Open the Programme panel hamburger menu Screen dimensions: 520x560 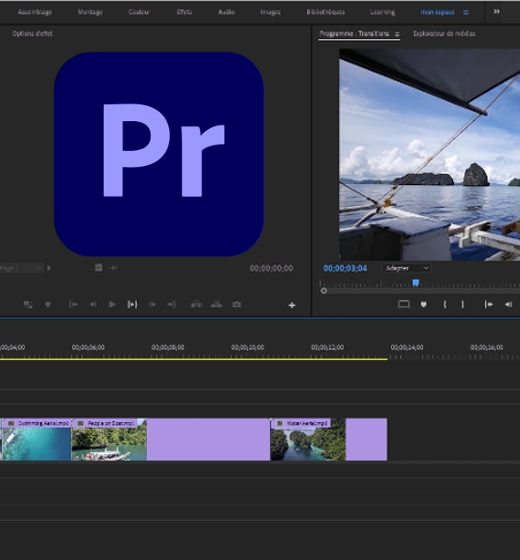(x=397, y=34)
